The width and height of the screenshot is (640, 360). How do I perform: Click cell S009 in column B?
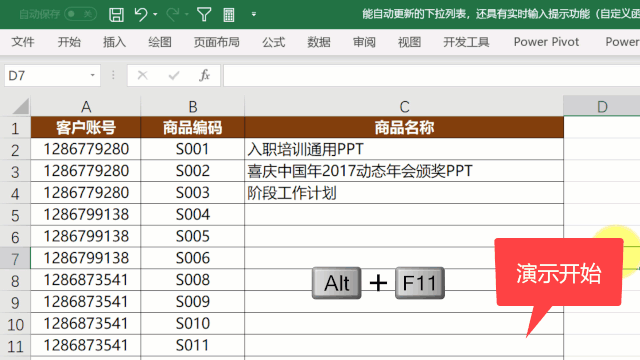tap(193, 302)
